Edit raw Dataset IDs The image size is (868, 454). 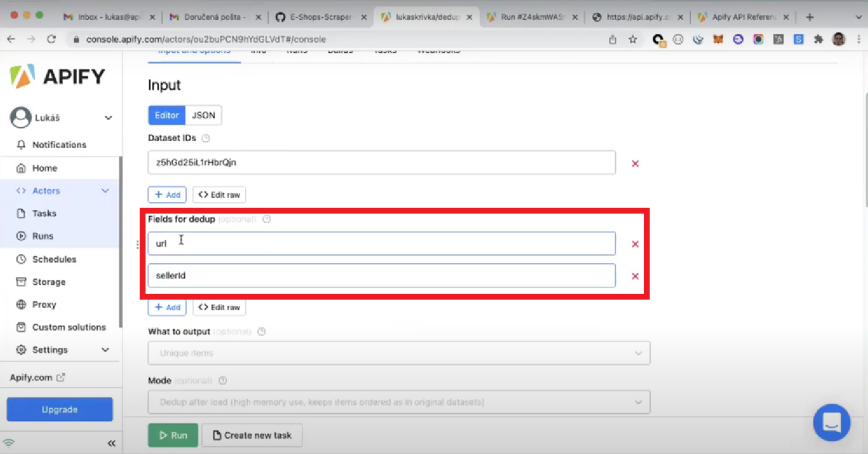click(x=219, y=195)
